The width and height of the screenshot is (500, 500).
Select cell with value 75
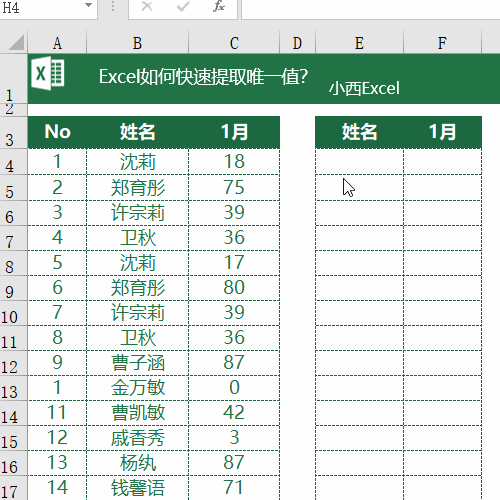(234, 187)
